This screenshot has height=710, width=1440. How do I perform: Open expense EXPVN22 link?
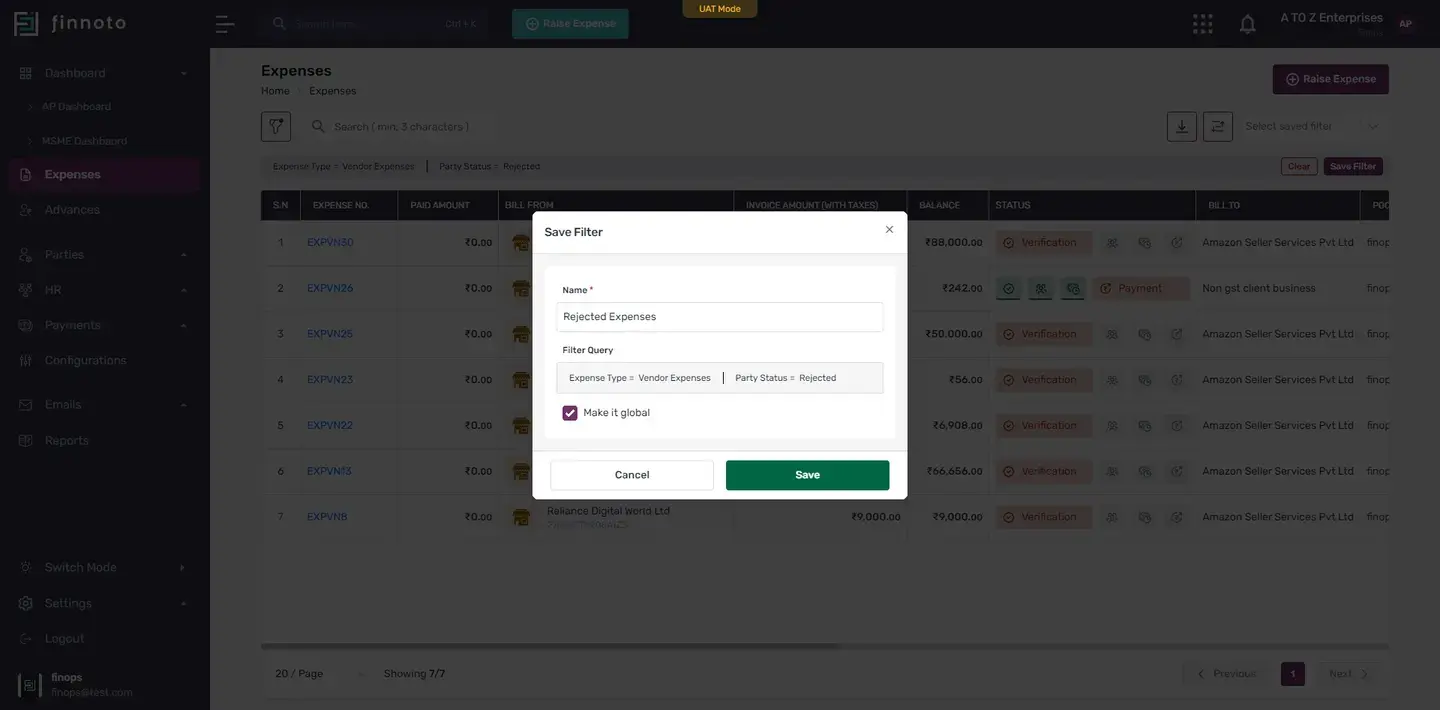tap(330, 426)
